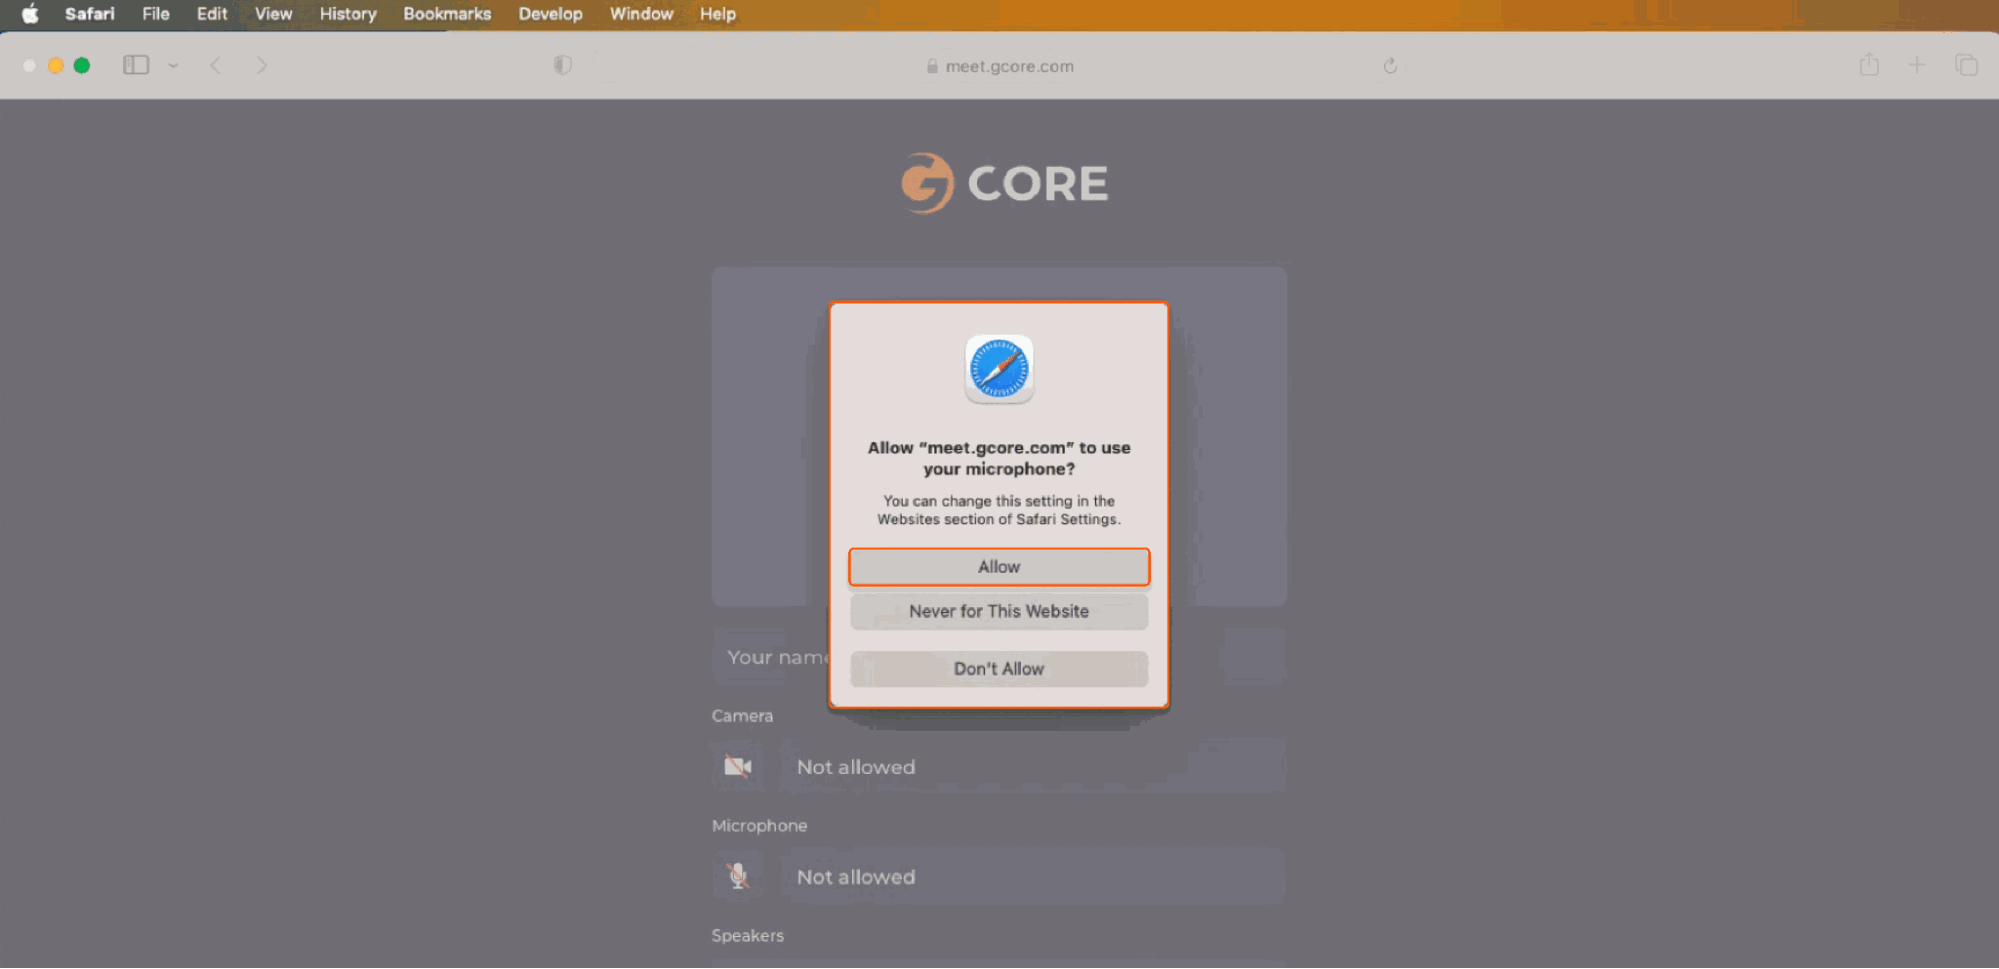
Task: Open the Develop menu
Action: (x=550, y=14)
